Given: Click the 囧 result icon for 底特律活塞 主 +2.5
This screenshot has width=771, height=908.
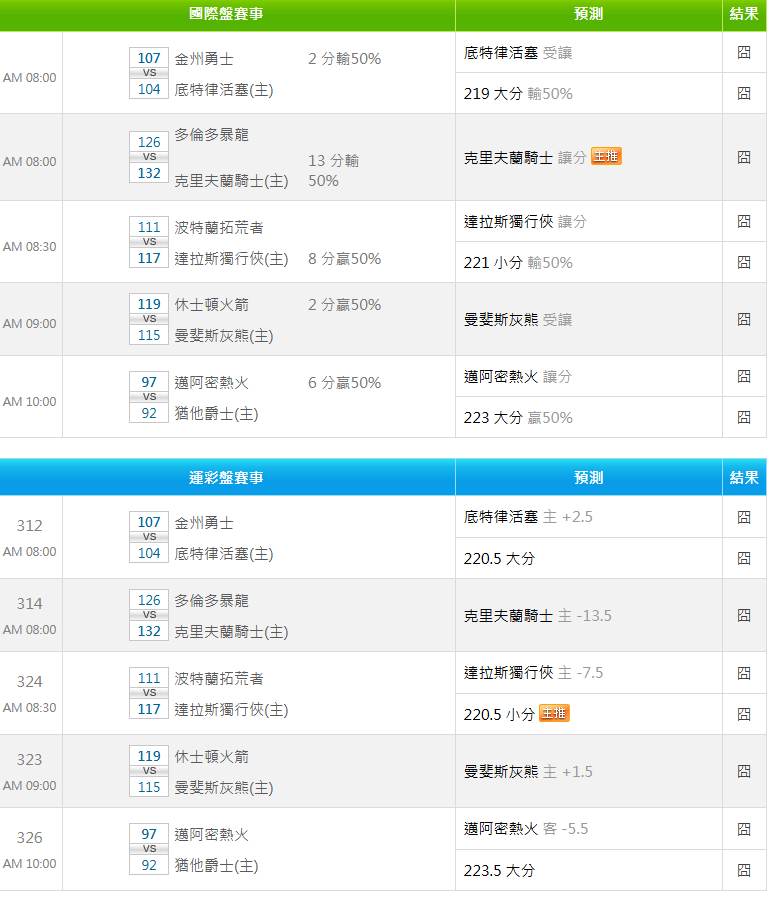Looking at the screenshot, I should click(744, 517).
